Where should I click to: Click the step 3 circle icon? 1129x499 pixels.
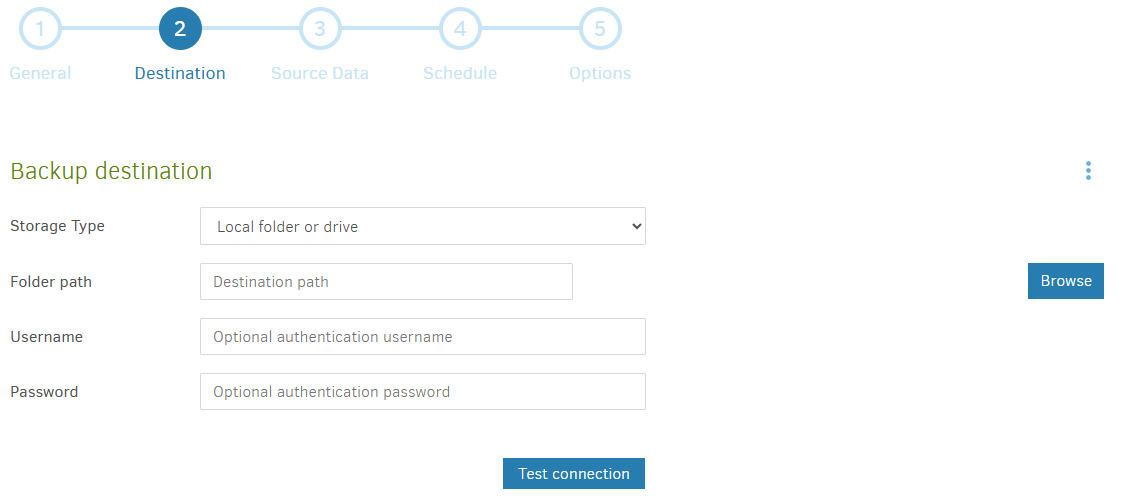(320, 29)
